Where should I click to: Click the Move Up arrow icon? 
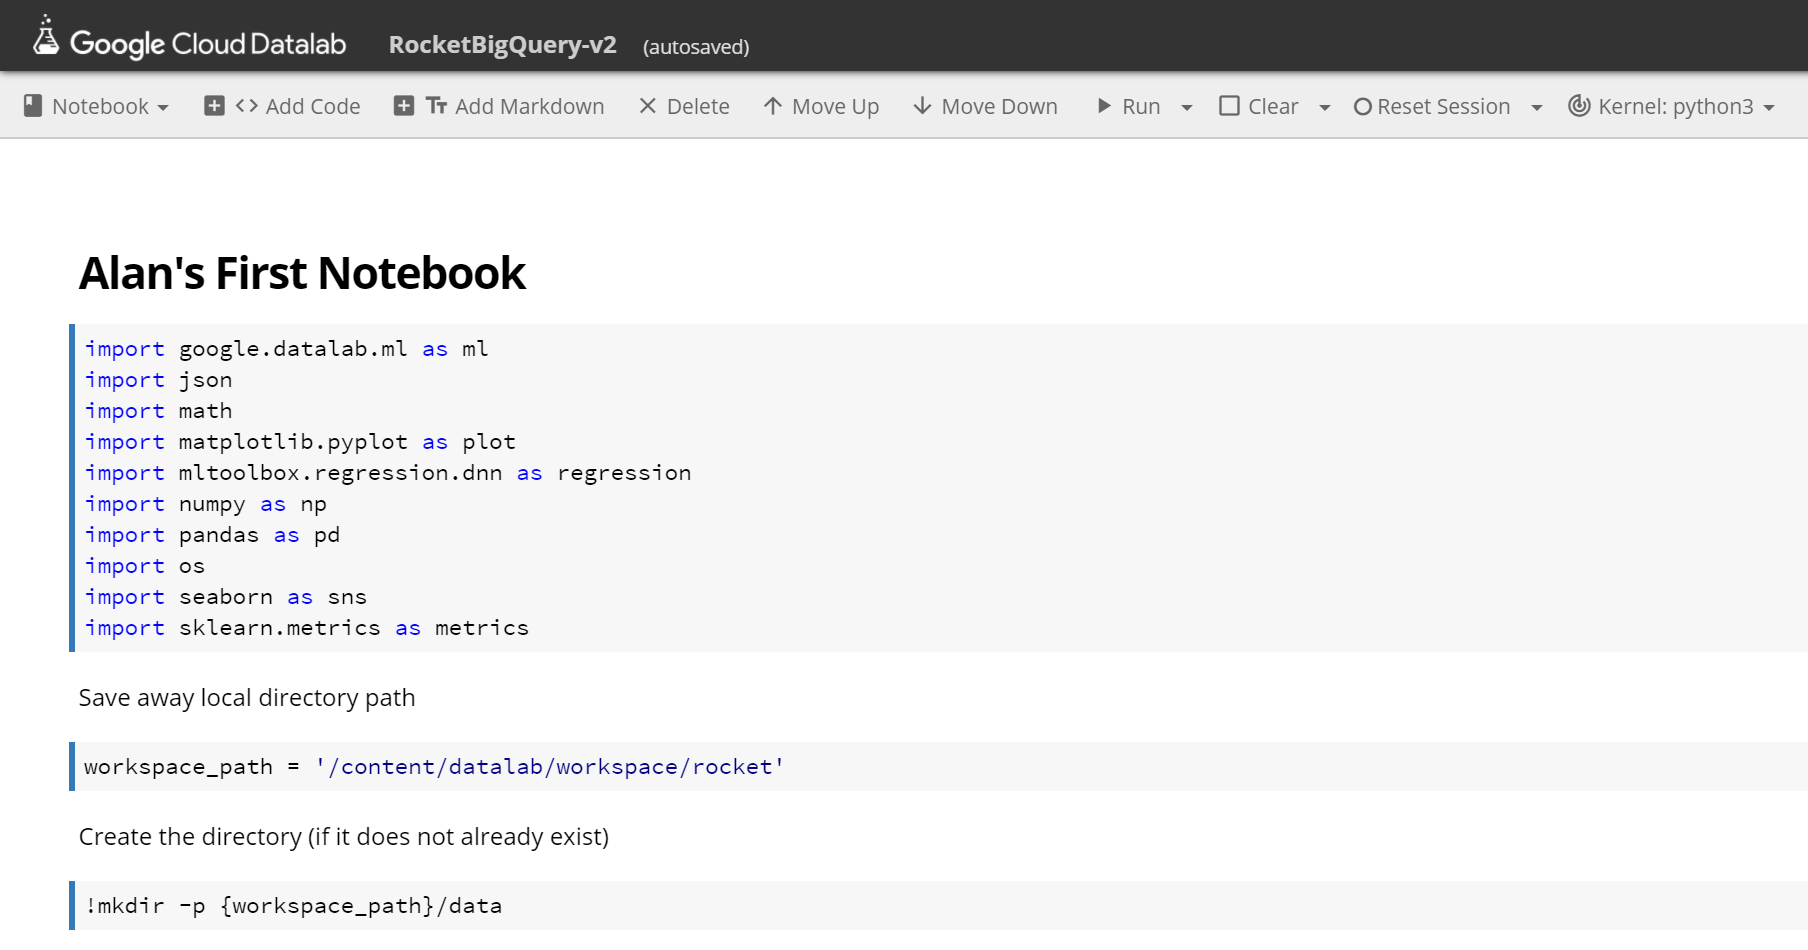[x=772, y=106]
